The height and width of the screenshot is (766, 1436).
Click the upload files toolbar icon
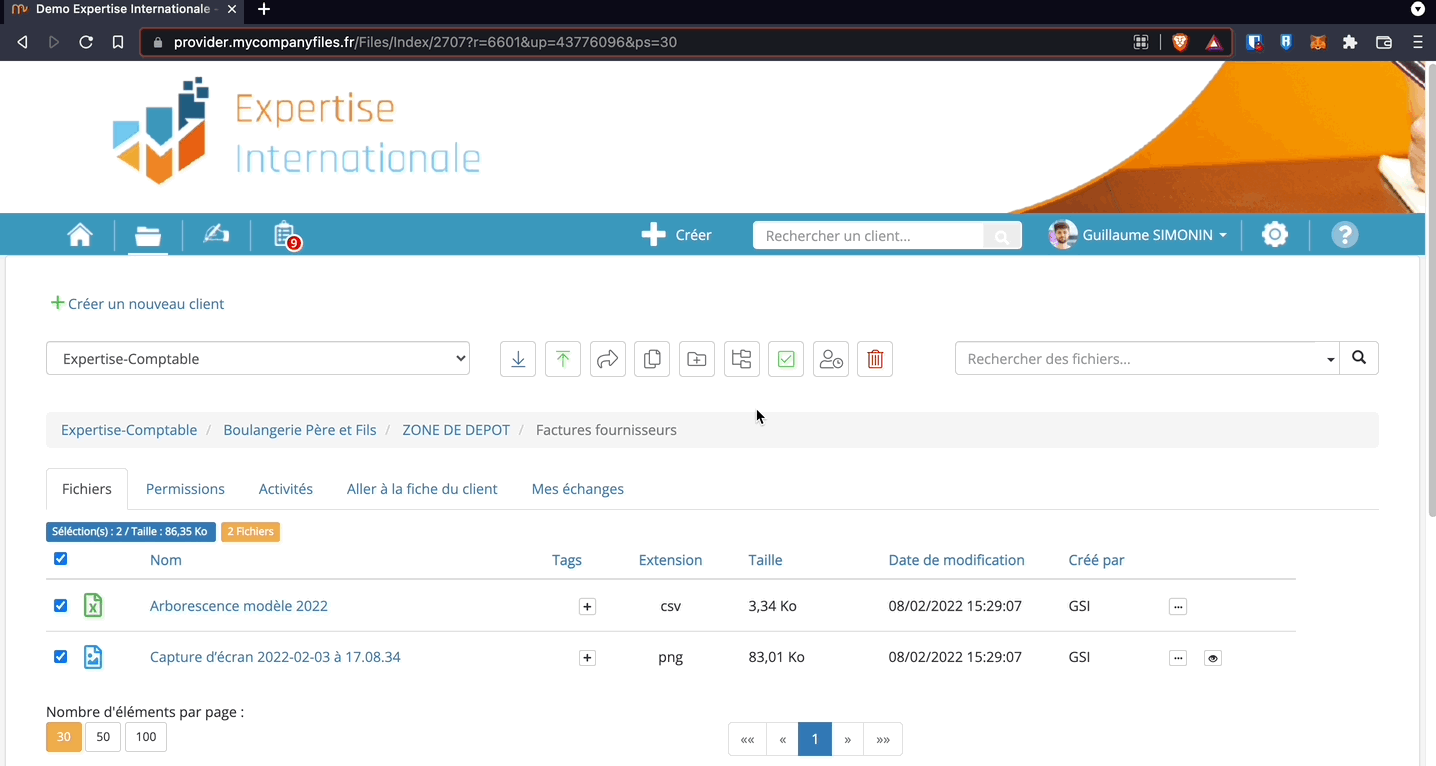[x=563, y=359]
